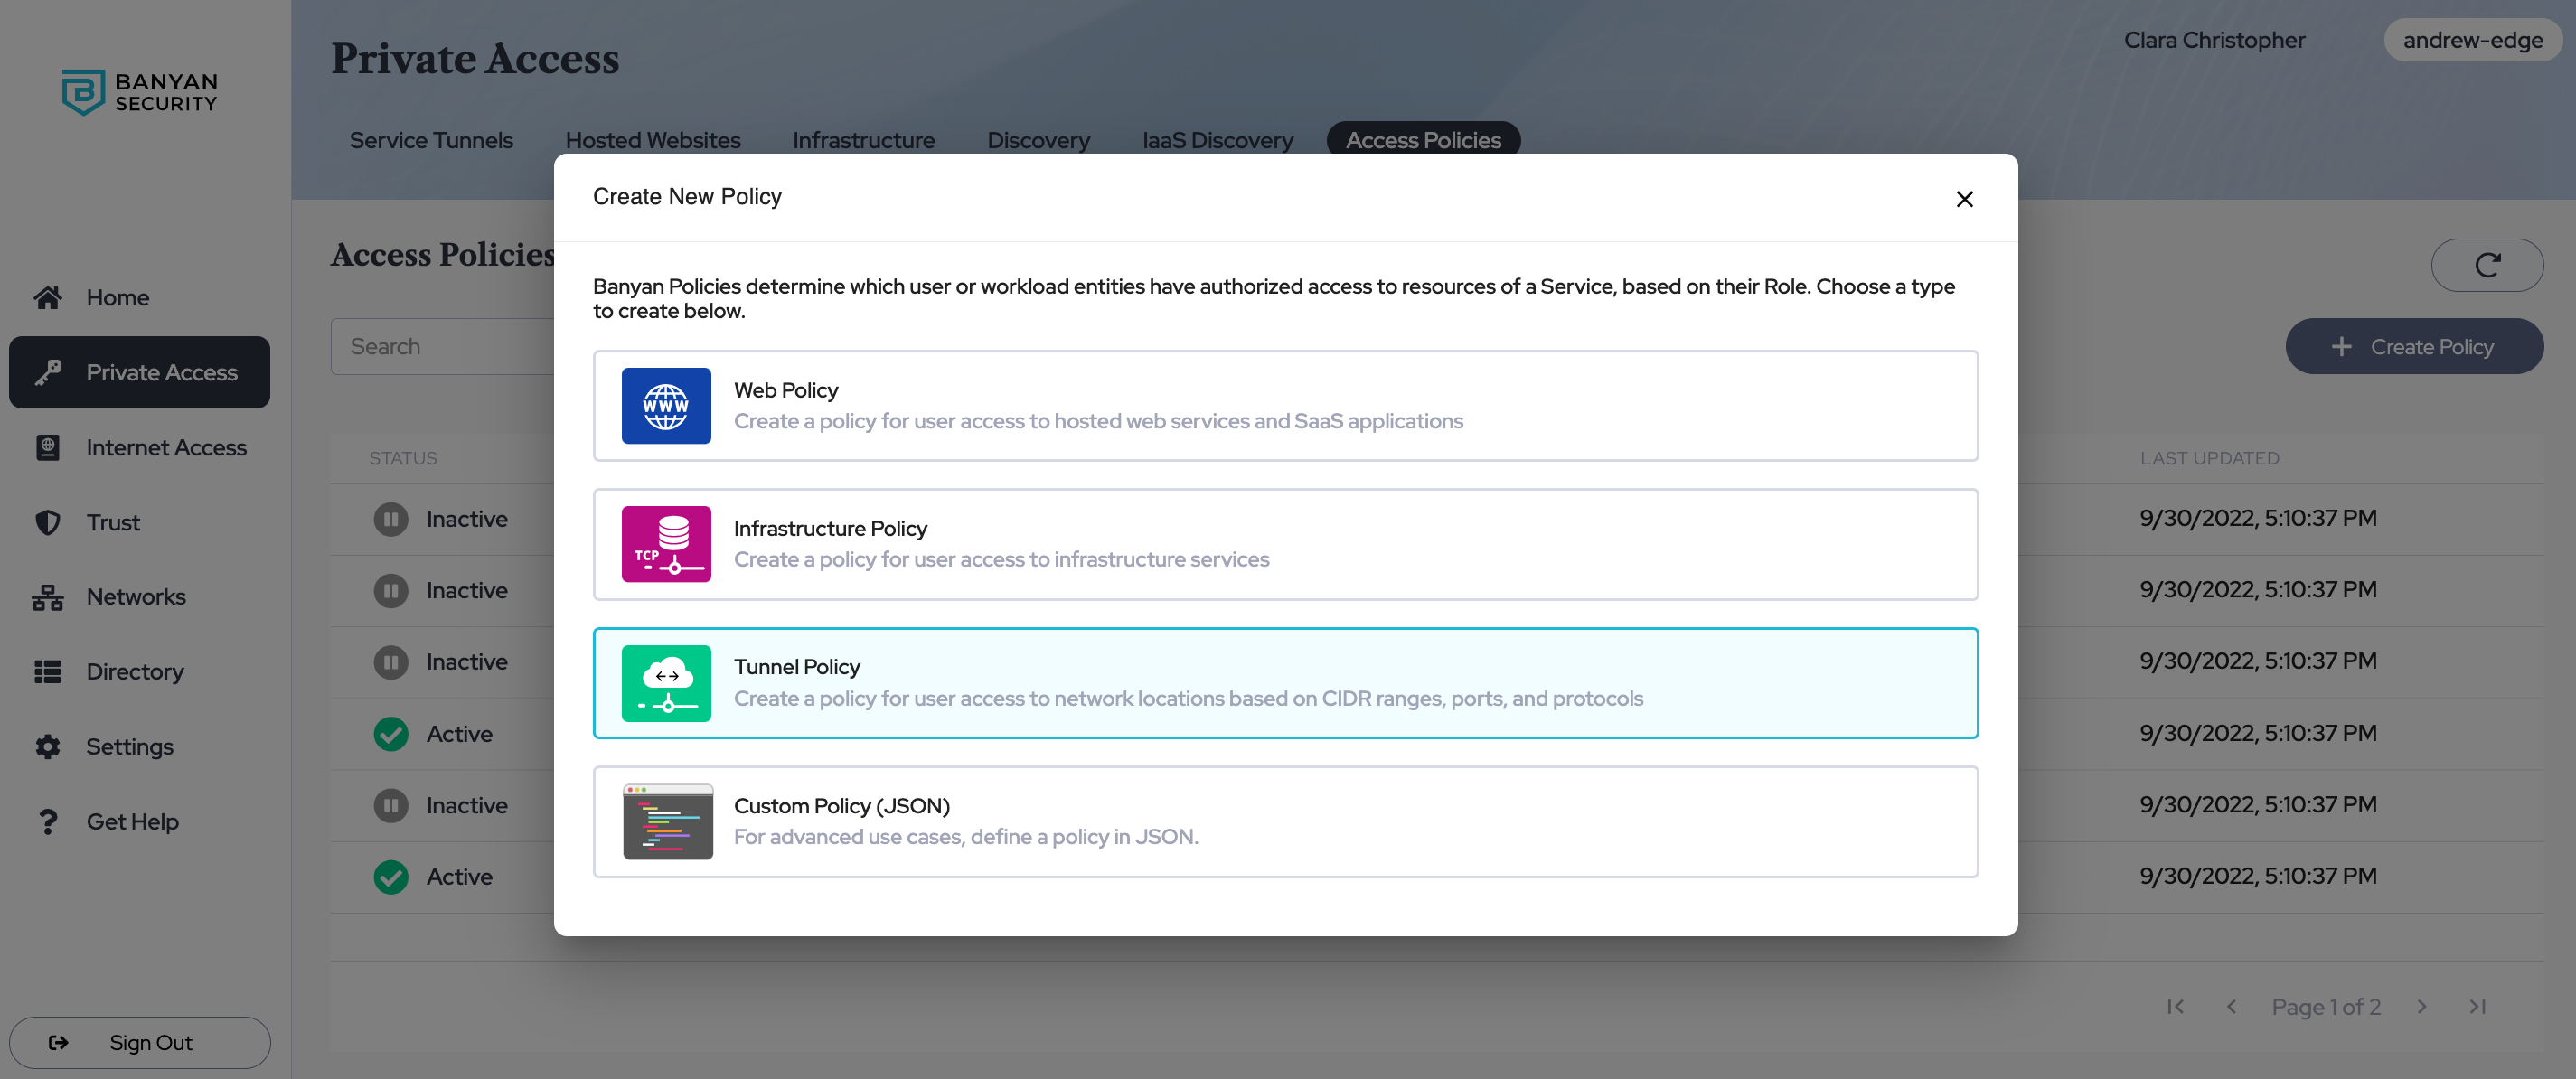Click the Create Policy button

pos(2413,346)
